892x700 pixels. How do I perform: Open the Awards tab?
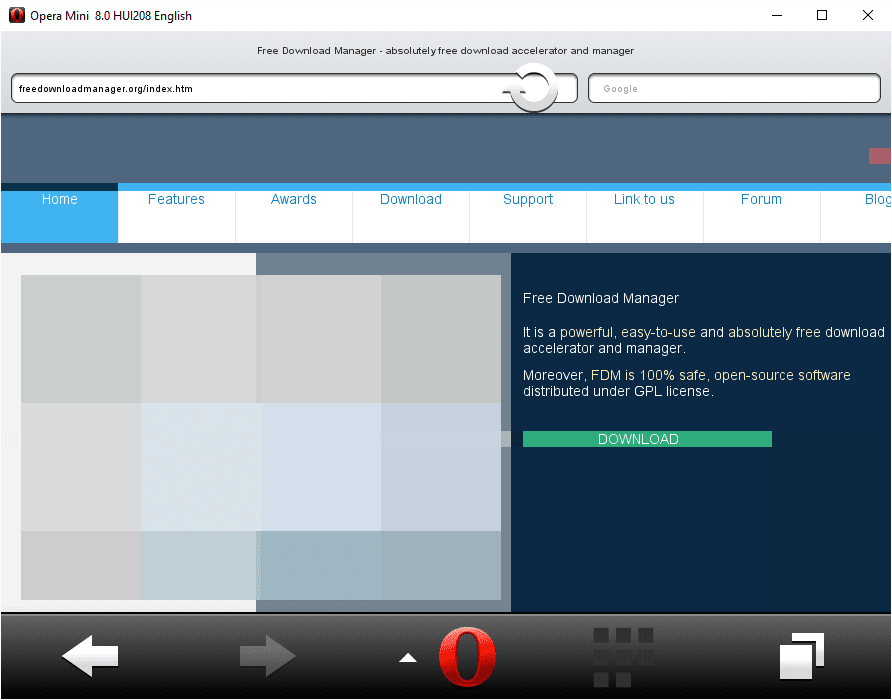click(x=293, y=199)
